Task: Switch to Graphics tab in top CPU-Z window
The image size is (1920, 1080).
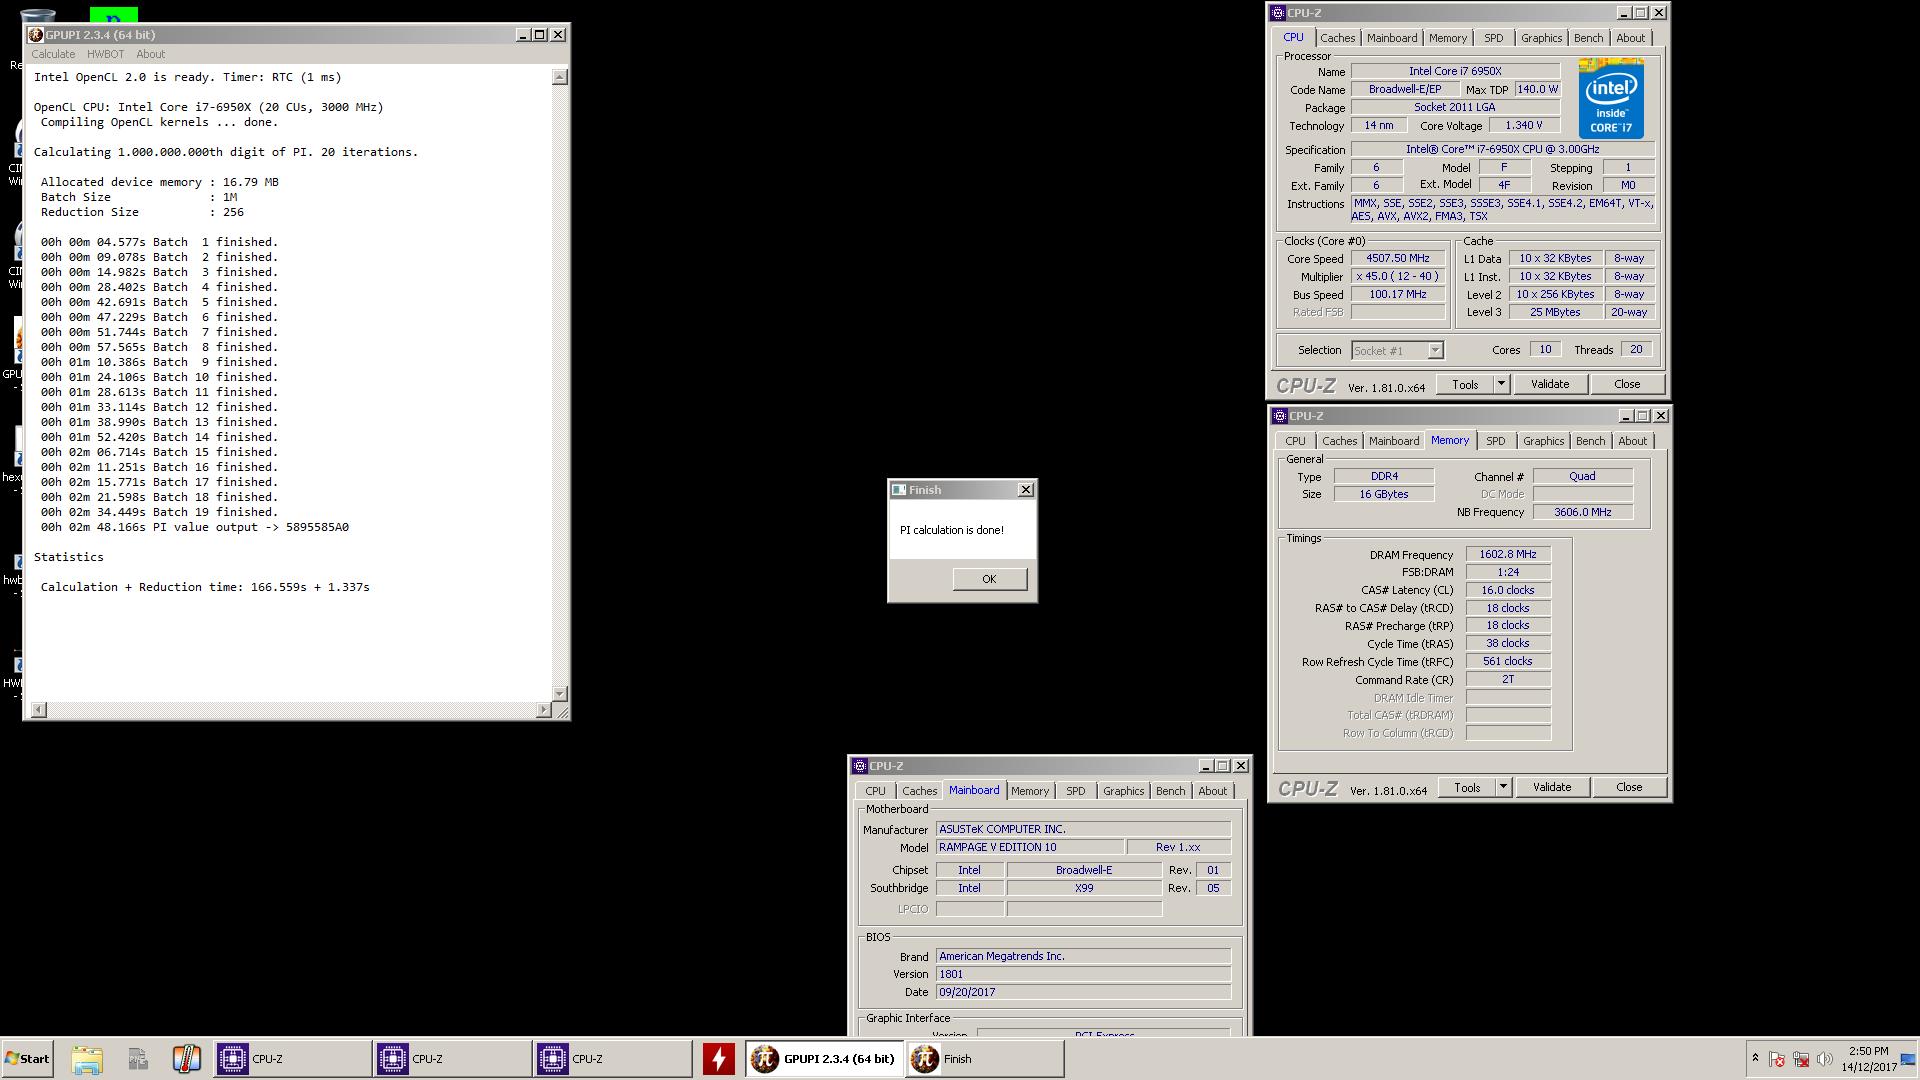Action: tap(1541, 38)
